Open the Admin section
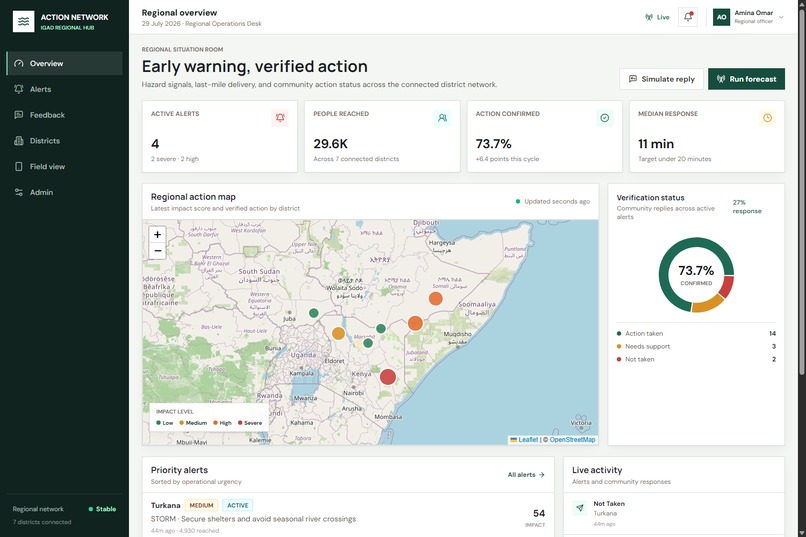The height and width of the screenshot is (537, 806). pyautogui.click(x=64, y=192)
